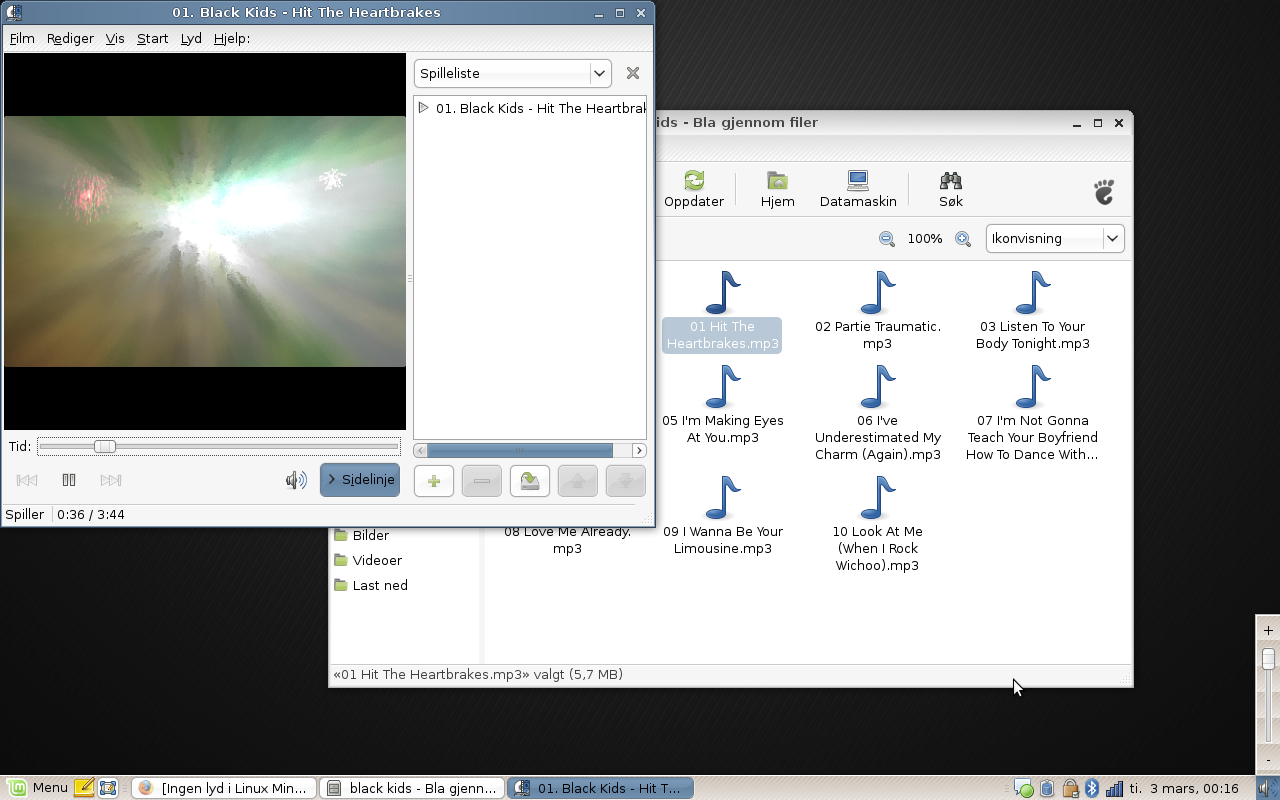Click the Bluetooth tray icon
Image resolution: width=1280 pixels, height=800 pixels.
coord(1092,788)
